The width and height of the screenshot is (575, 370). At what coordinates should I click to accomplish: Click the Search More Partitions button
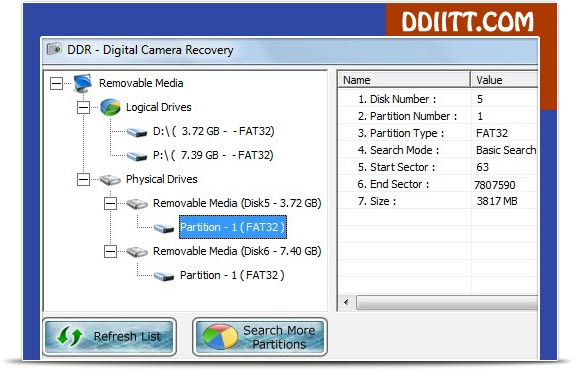point(260,337)
